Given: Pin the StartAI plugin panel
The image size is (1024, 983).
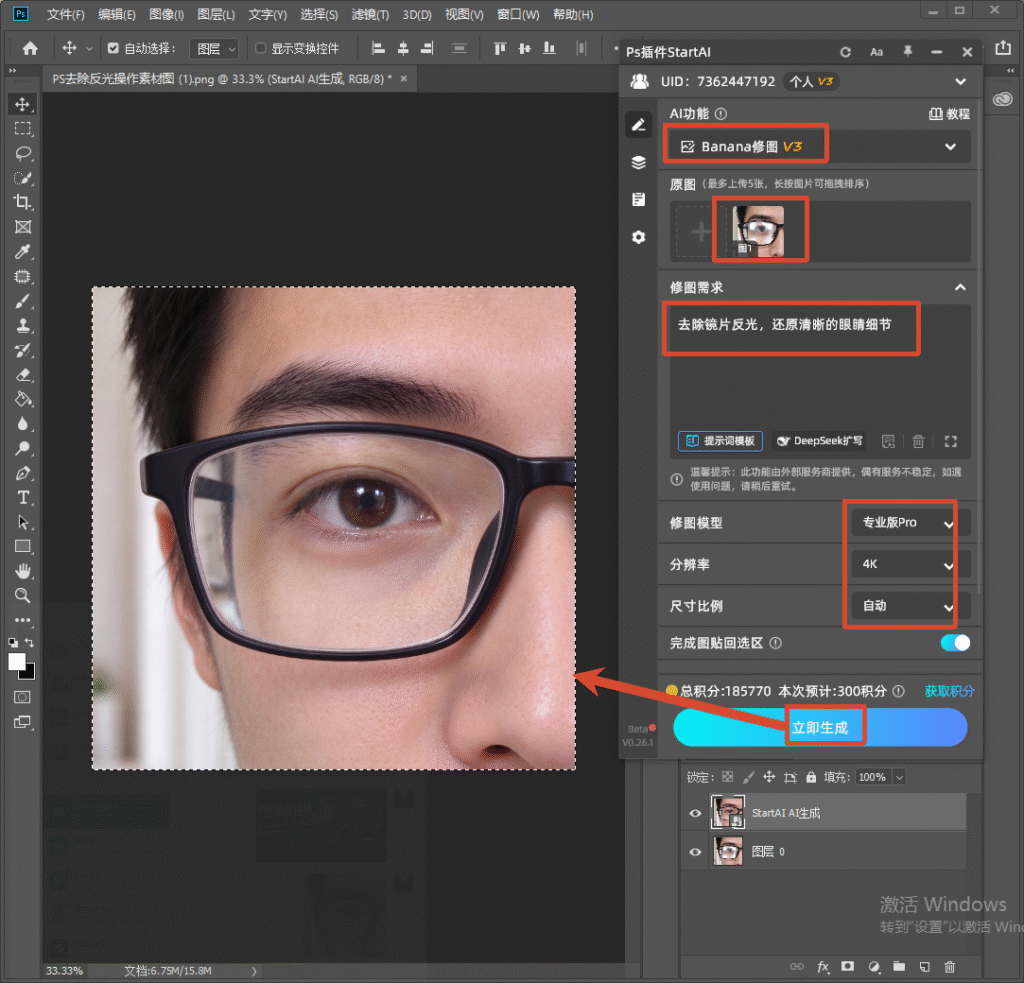Looking at the screenshot, I should pos(908,52).
